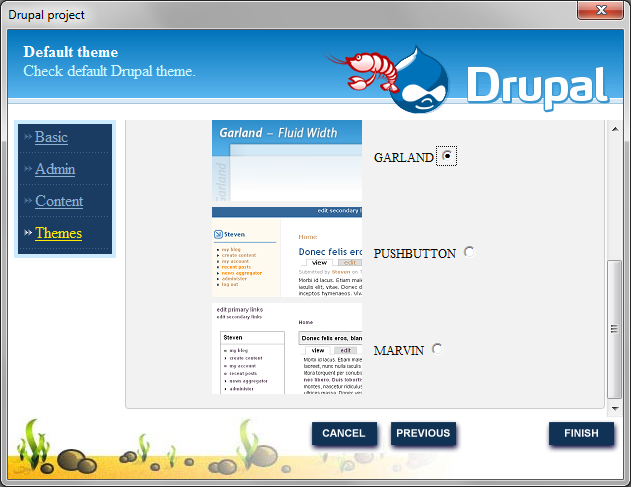Close the Drupal project window
The width and height of the screenshot is (631, 487).
coord(600,10)
